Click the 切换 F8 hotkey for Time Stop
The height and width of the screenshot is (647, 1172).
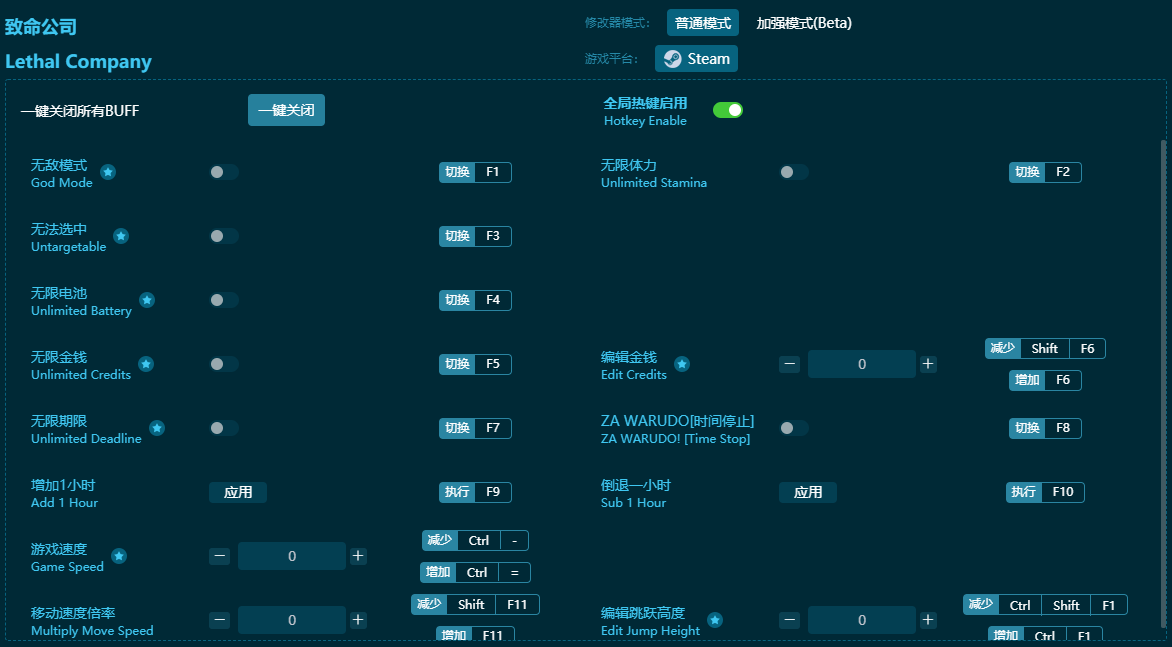point(1045,428)
